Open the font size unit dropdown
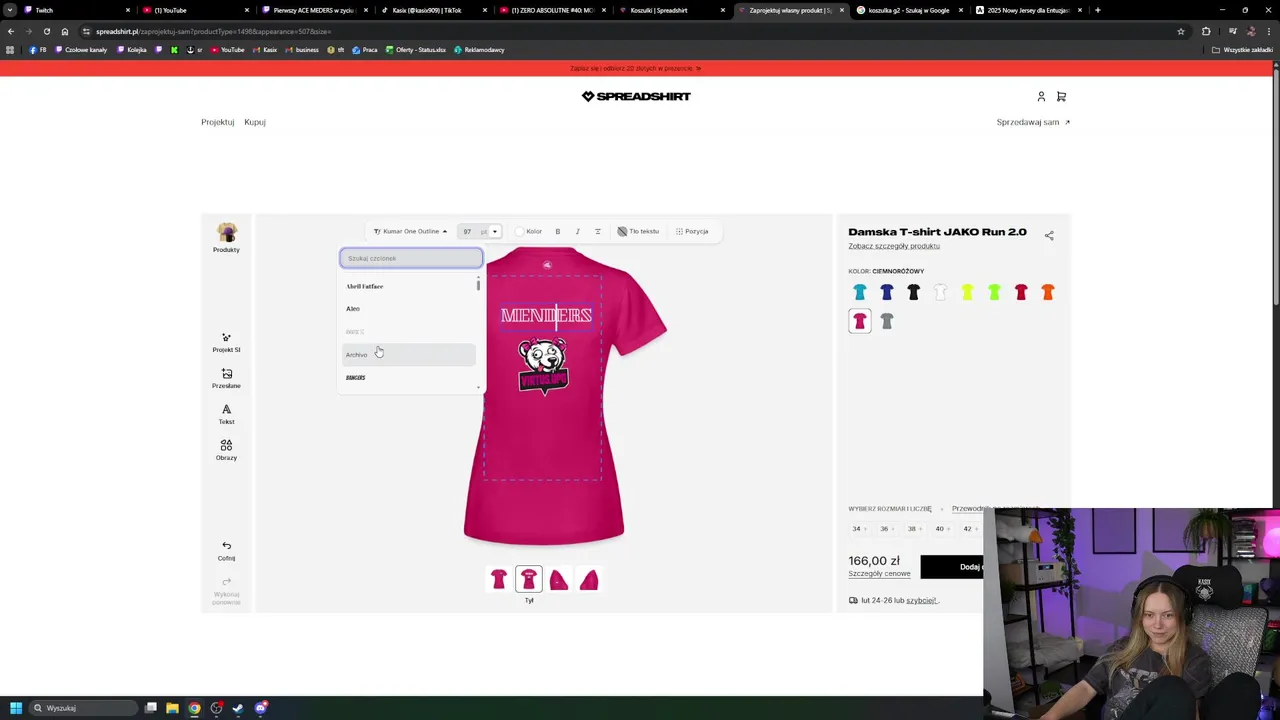Image resolution: width=1280 pixels, height=720 pixels. point(494,231)
